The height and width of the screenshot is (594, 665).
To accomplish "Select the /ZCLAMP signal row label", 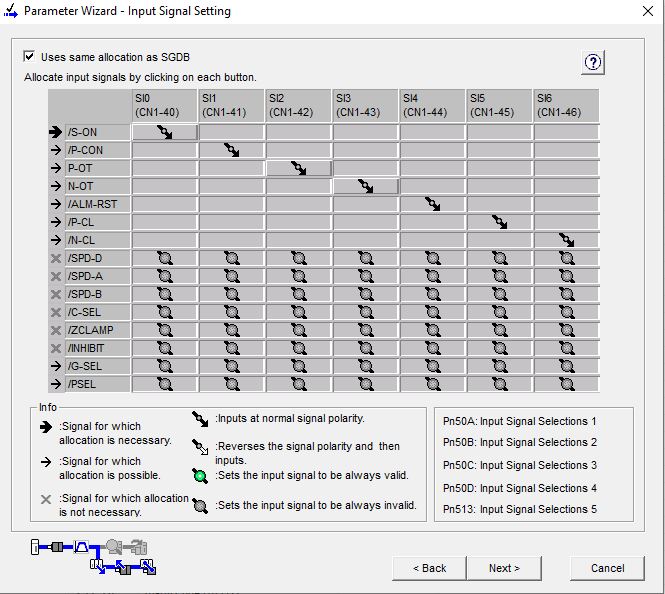I will pos(98,330).
